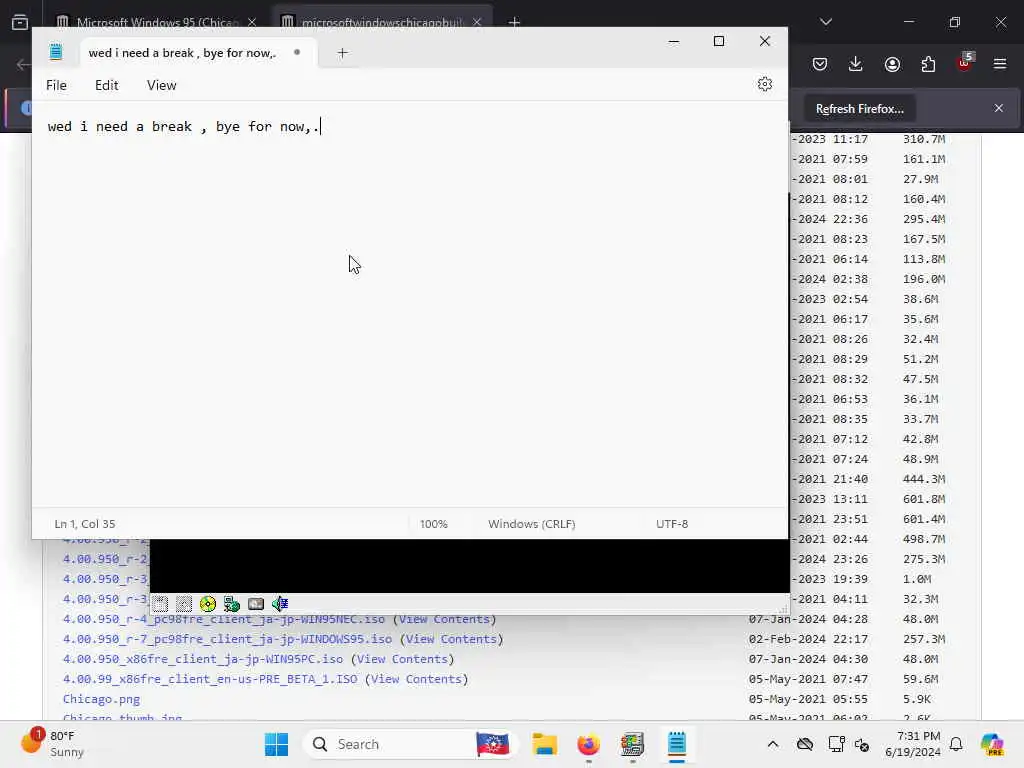
Task: Open the muted volume tray icon
Action: (861, 744)
